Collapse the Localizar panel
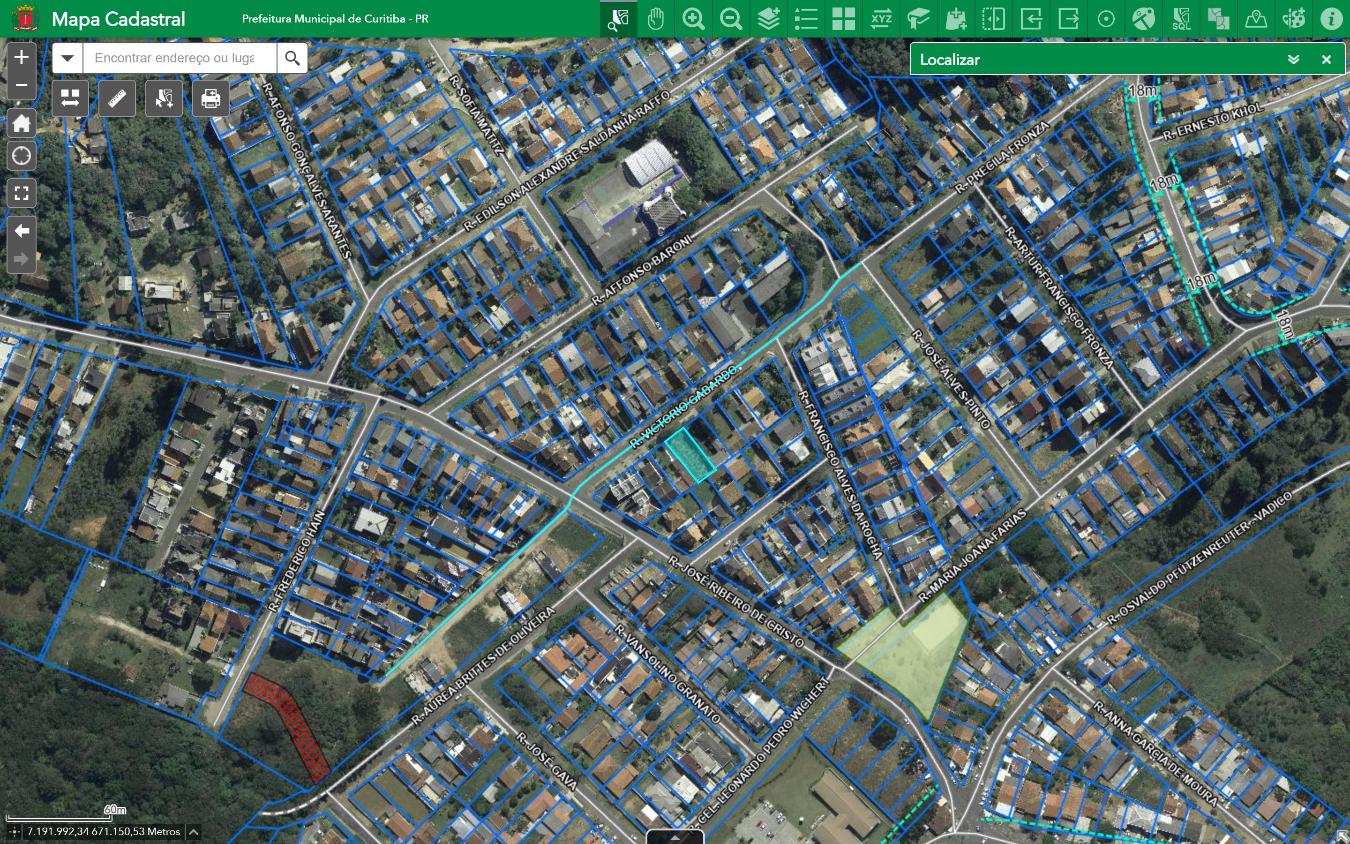Screen dimensions: 1350x844 click(1293, 60)
